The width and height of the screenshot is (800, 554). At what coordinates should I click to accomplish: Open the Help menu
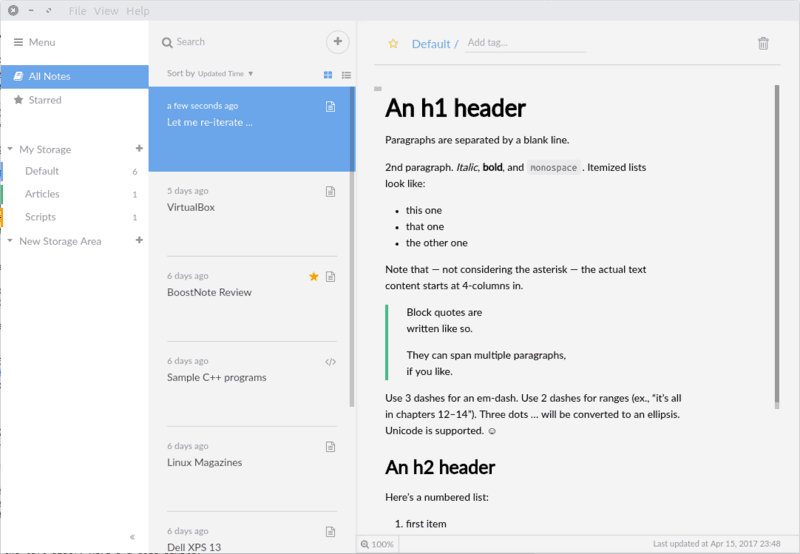[x=138, y=11]
